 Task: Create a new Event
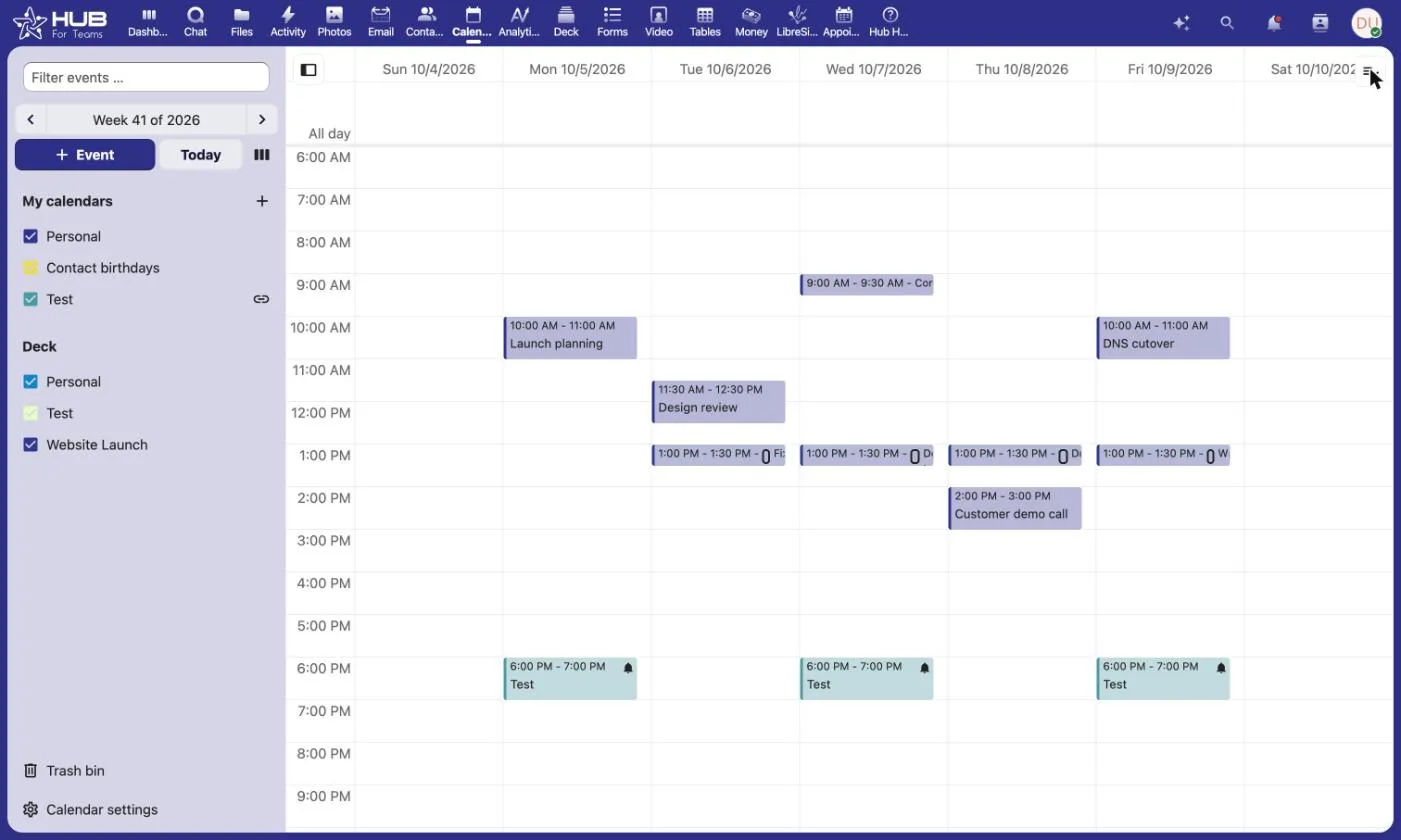pyautogui.click(x=85, y=155)
